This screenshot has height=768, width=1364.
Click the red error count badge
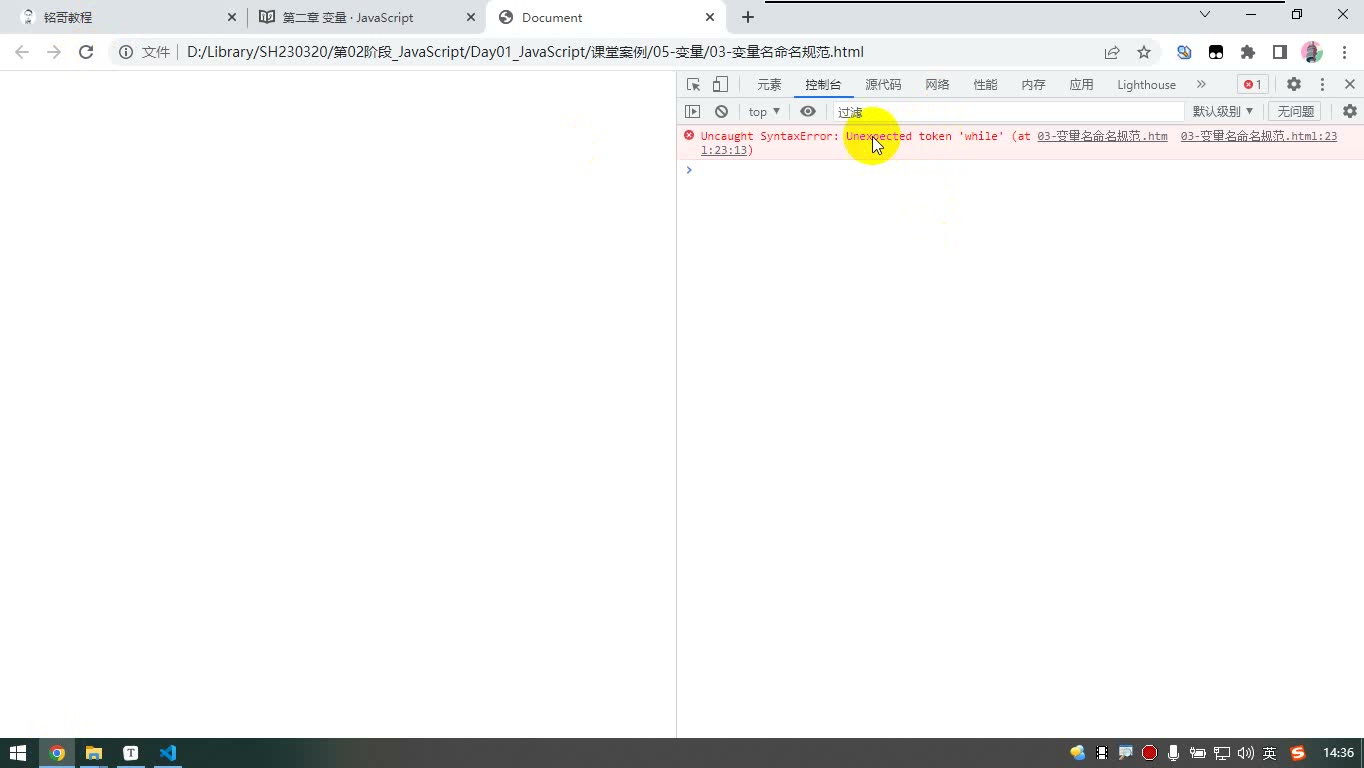point(1252,85)
